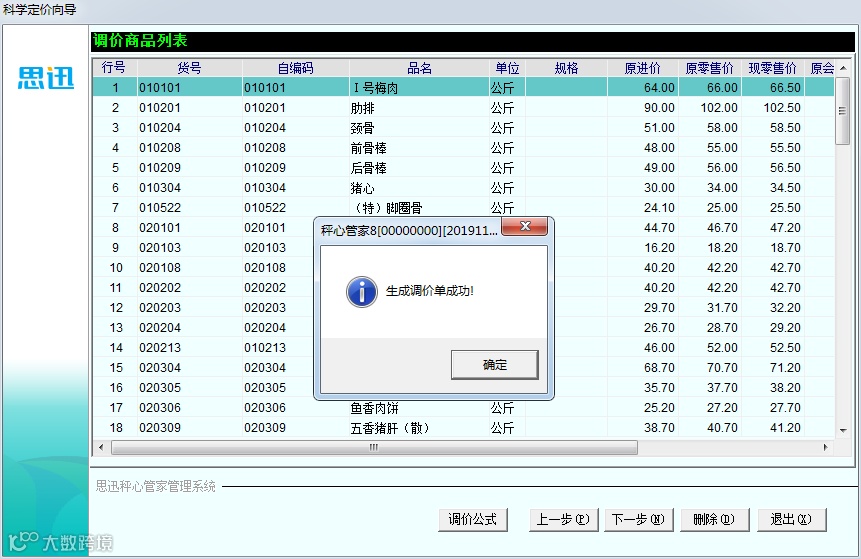The image size is (861, 559).
Task: Click row number 12 cell
Action: (116, 308)
